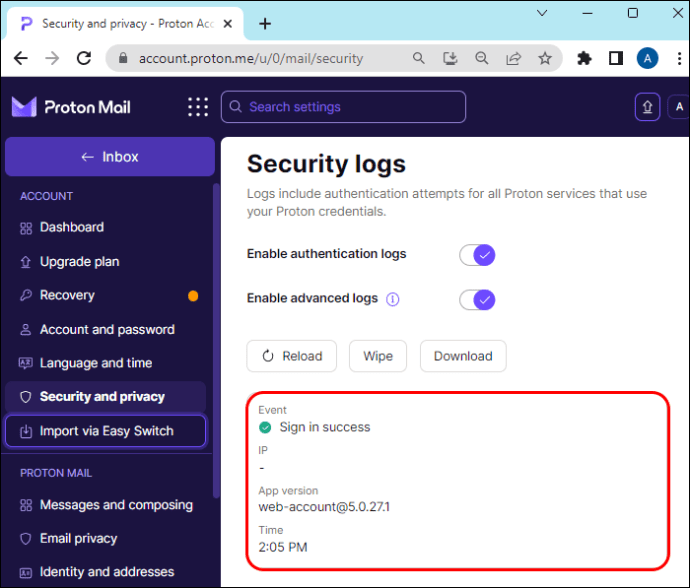Select Language and time in sidebar
The image size is (690, 588).
click(x=96, y=363)
